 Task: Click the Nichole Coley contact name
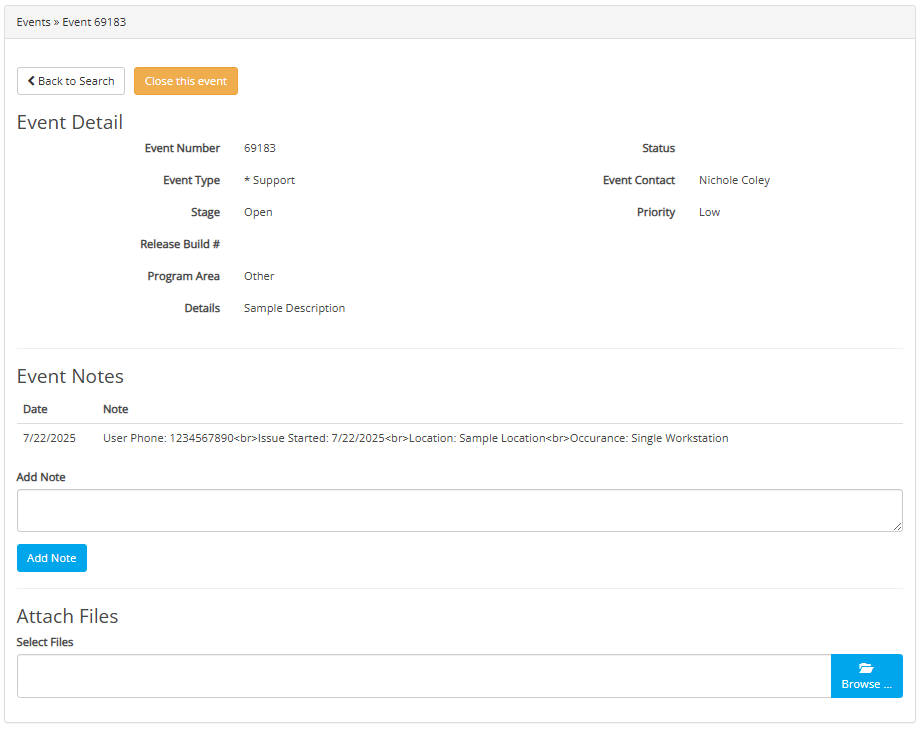(734, 180)
